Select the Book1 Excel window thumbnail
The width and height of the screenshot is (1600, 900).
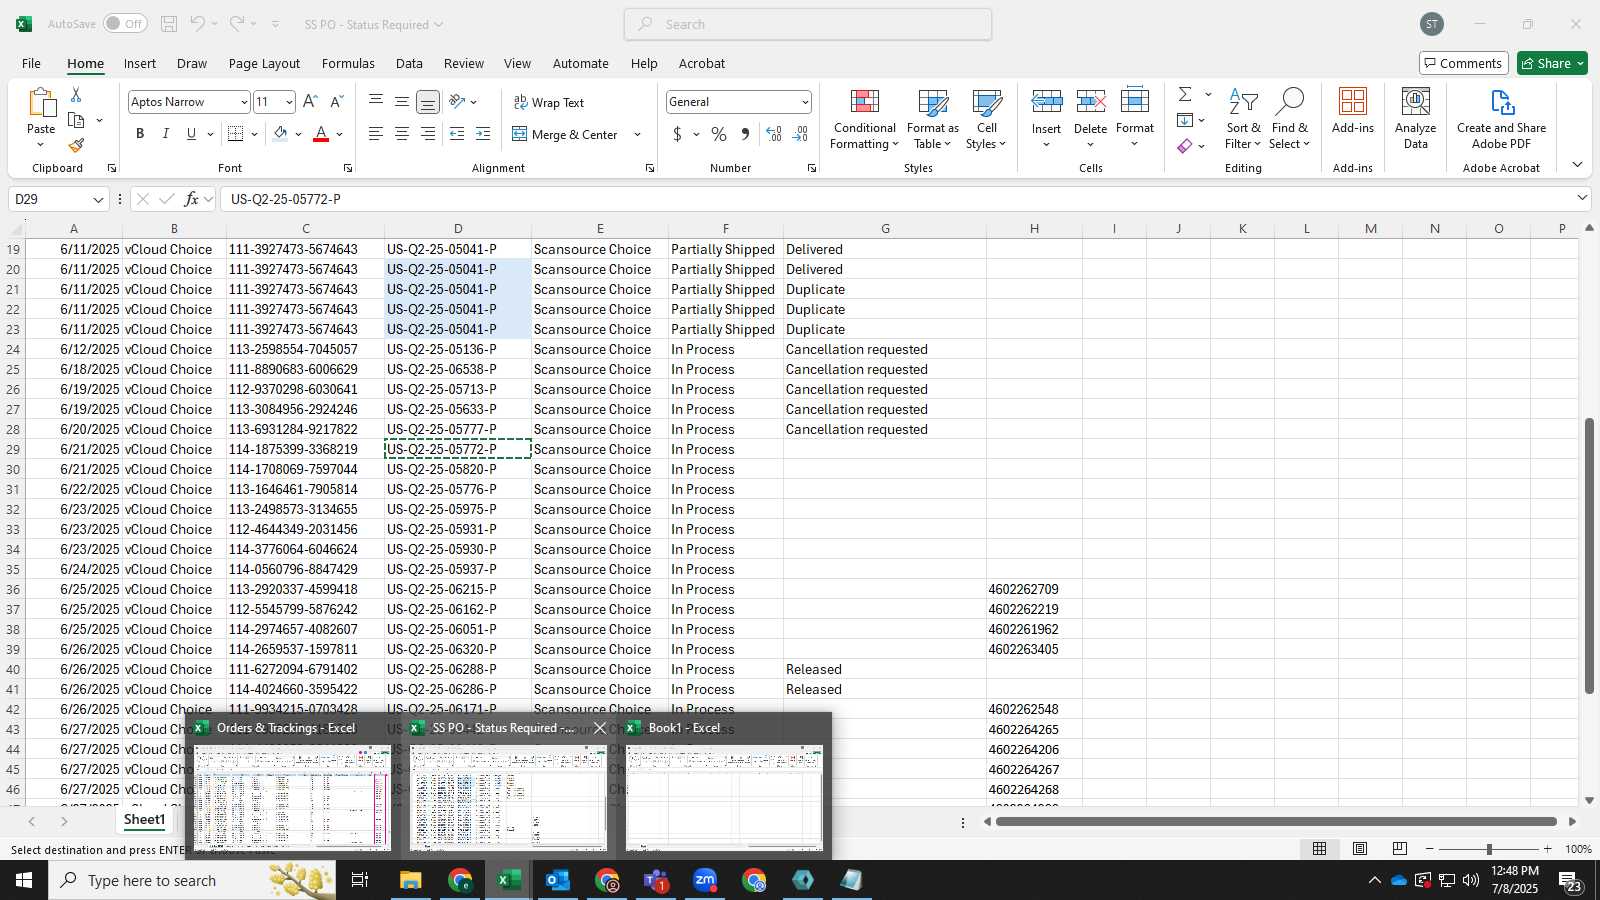[x=724, y=798]
